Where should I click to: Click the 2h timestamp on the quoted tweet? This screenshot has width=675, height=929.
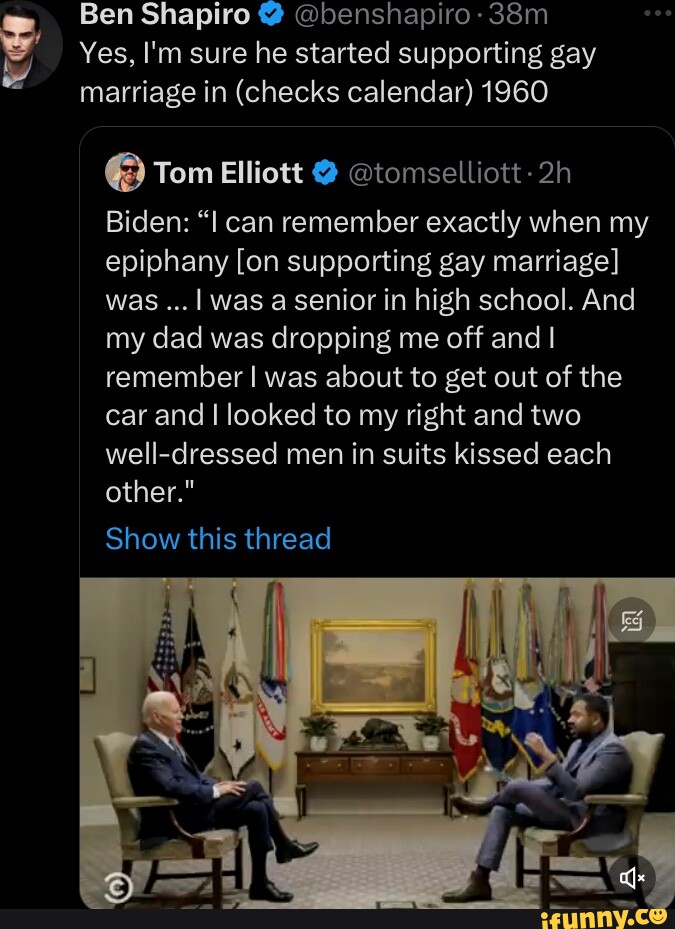pos(554,174)
